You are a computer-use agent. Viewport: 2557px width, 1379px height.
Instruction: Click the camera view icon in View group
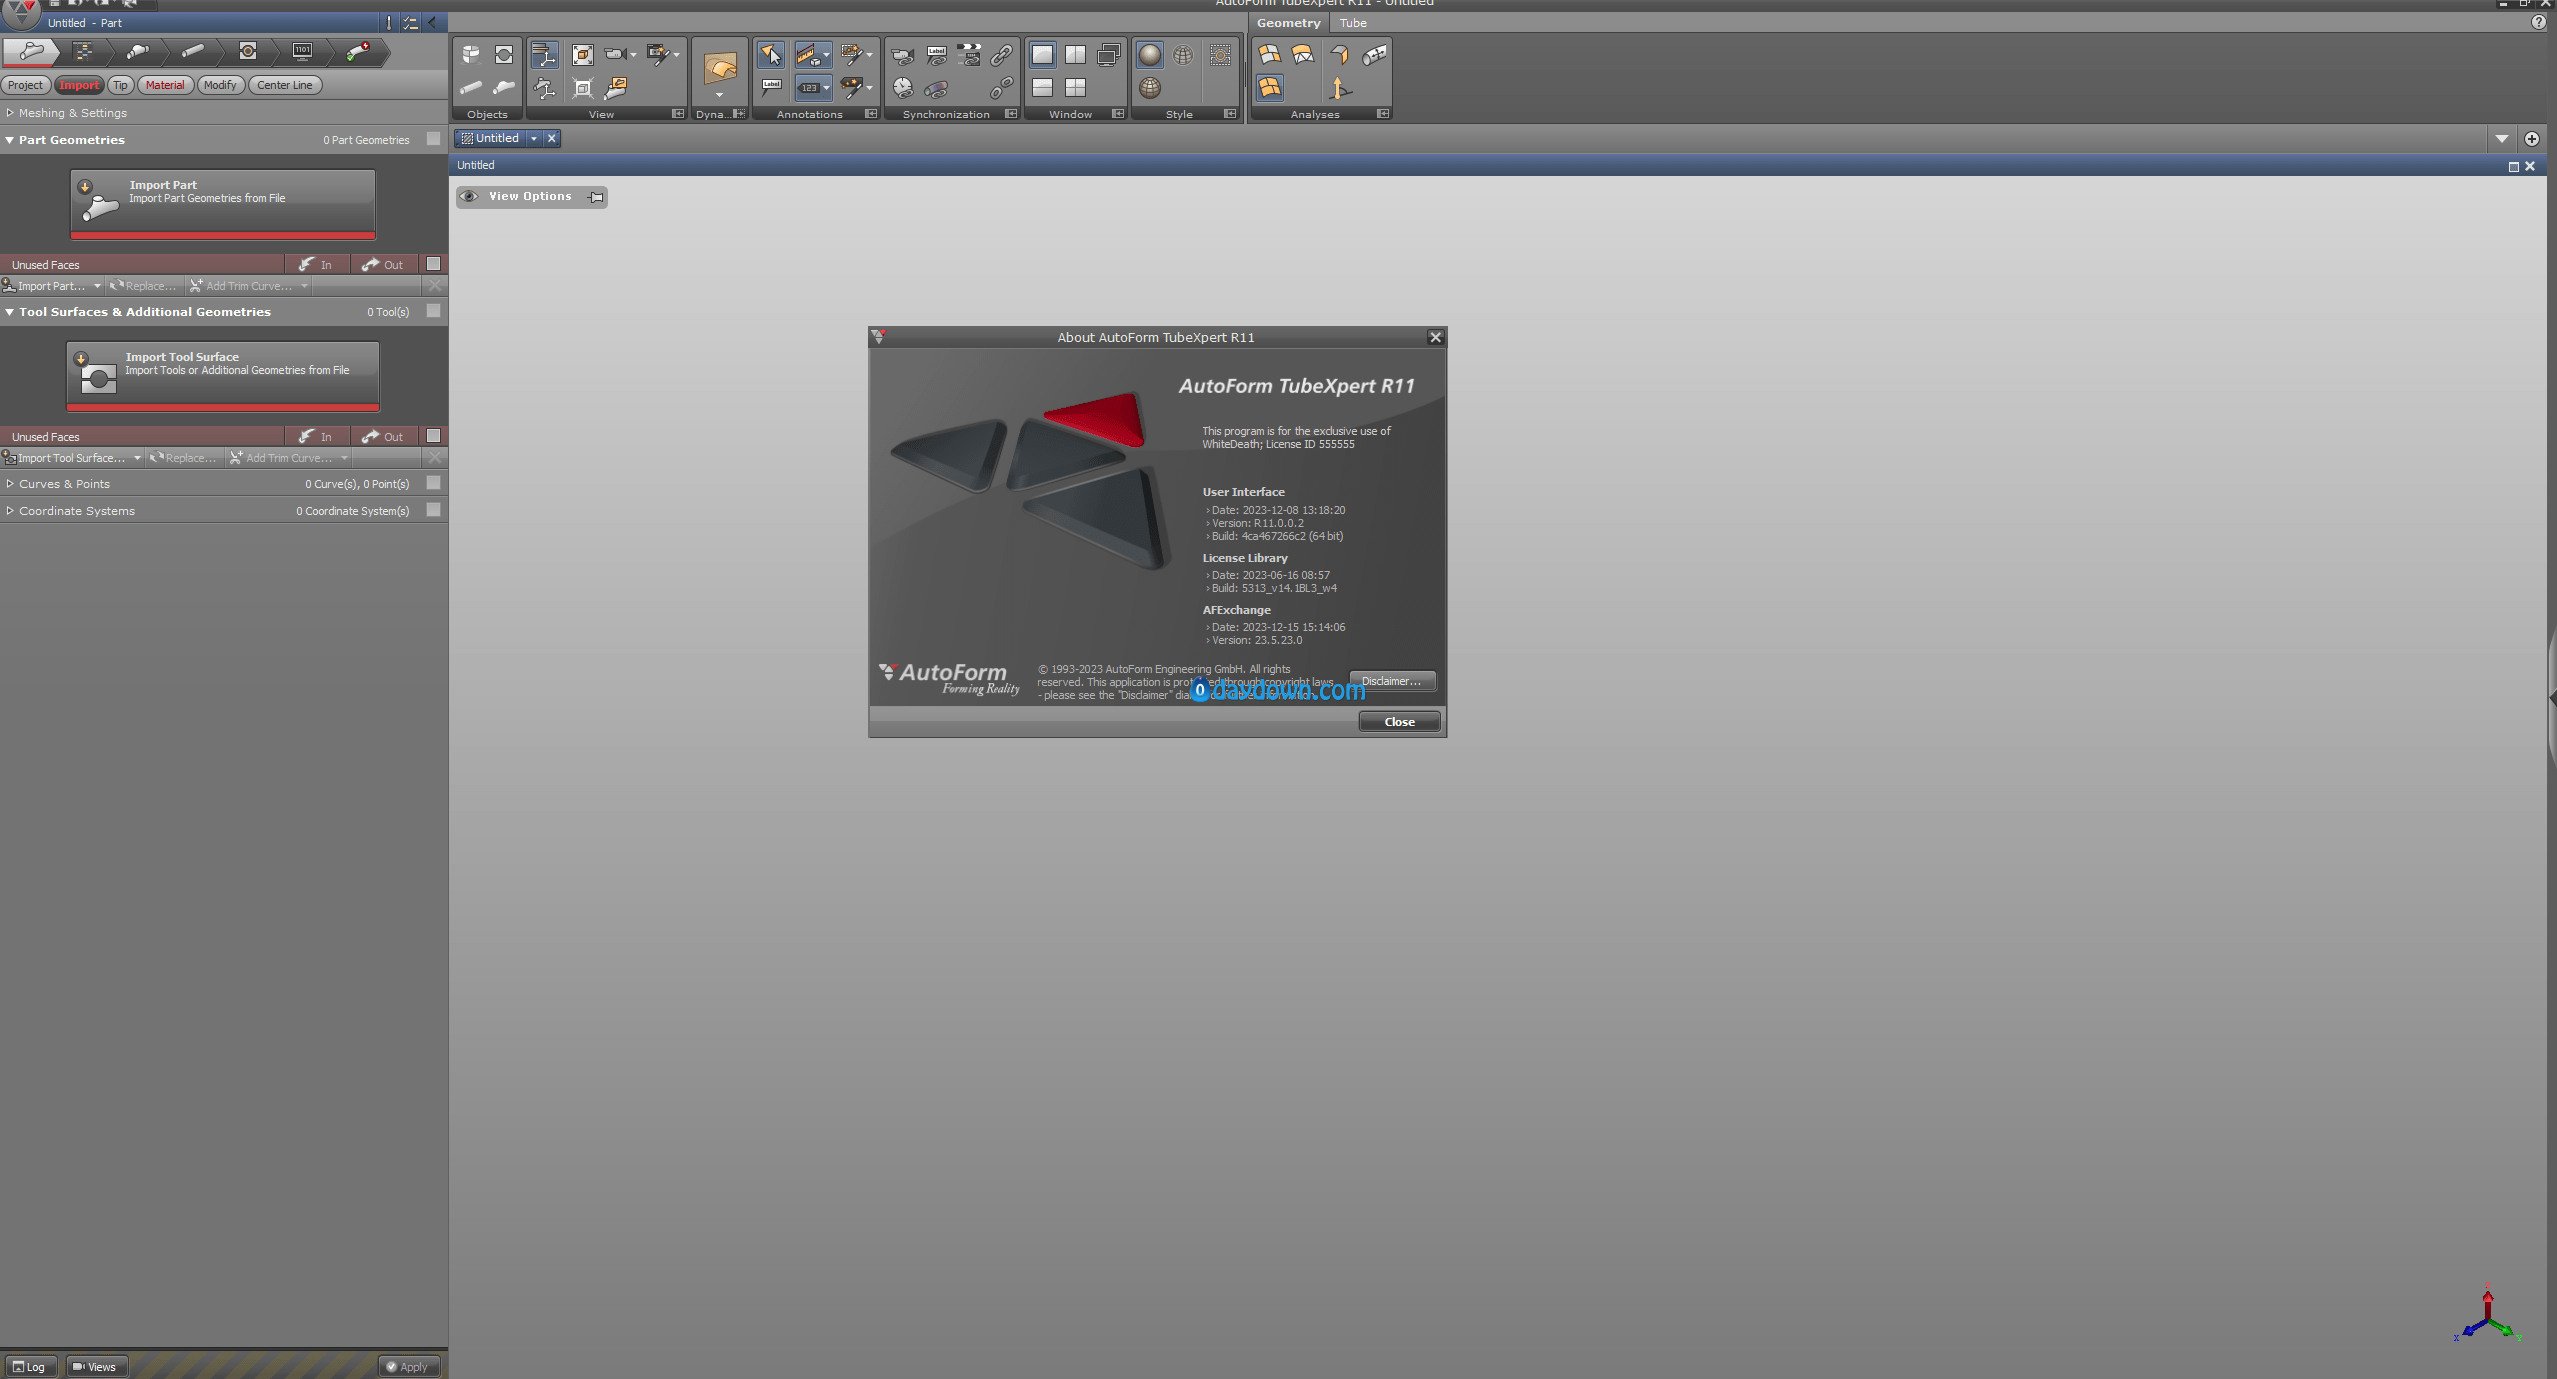click(616, 54)
